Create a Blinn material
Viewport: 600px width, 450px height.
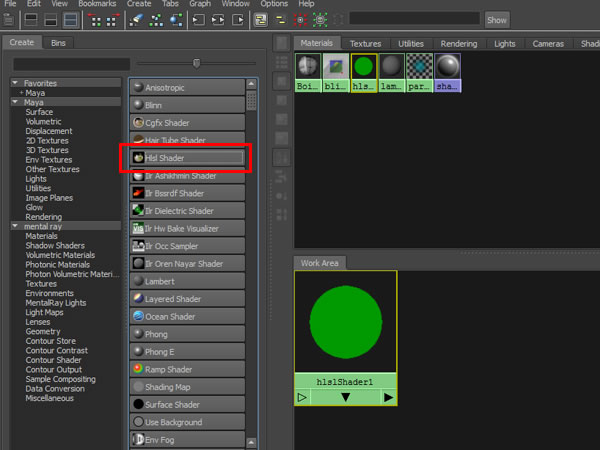(x=187, y=105)
